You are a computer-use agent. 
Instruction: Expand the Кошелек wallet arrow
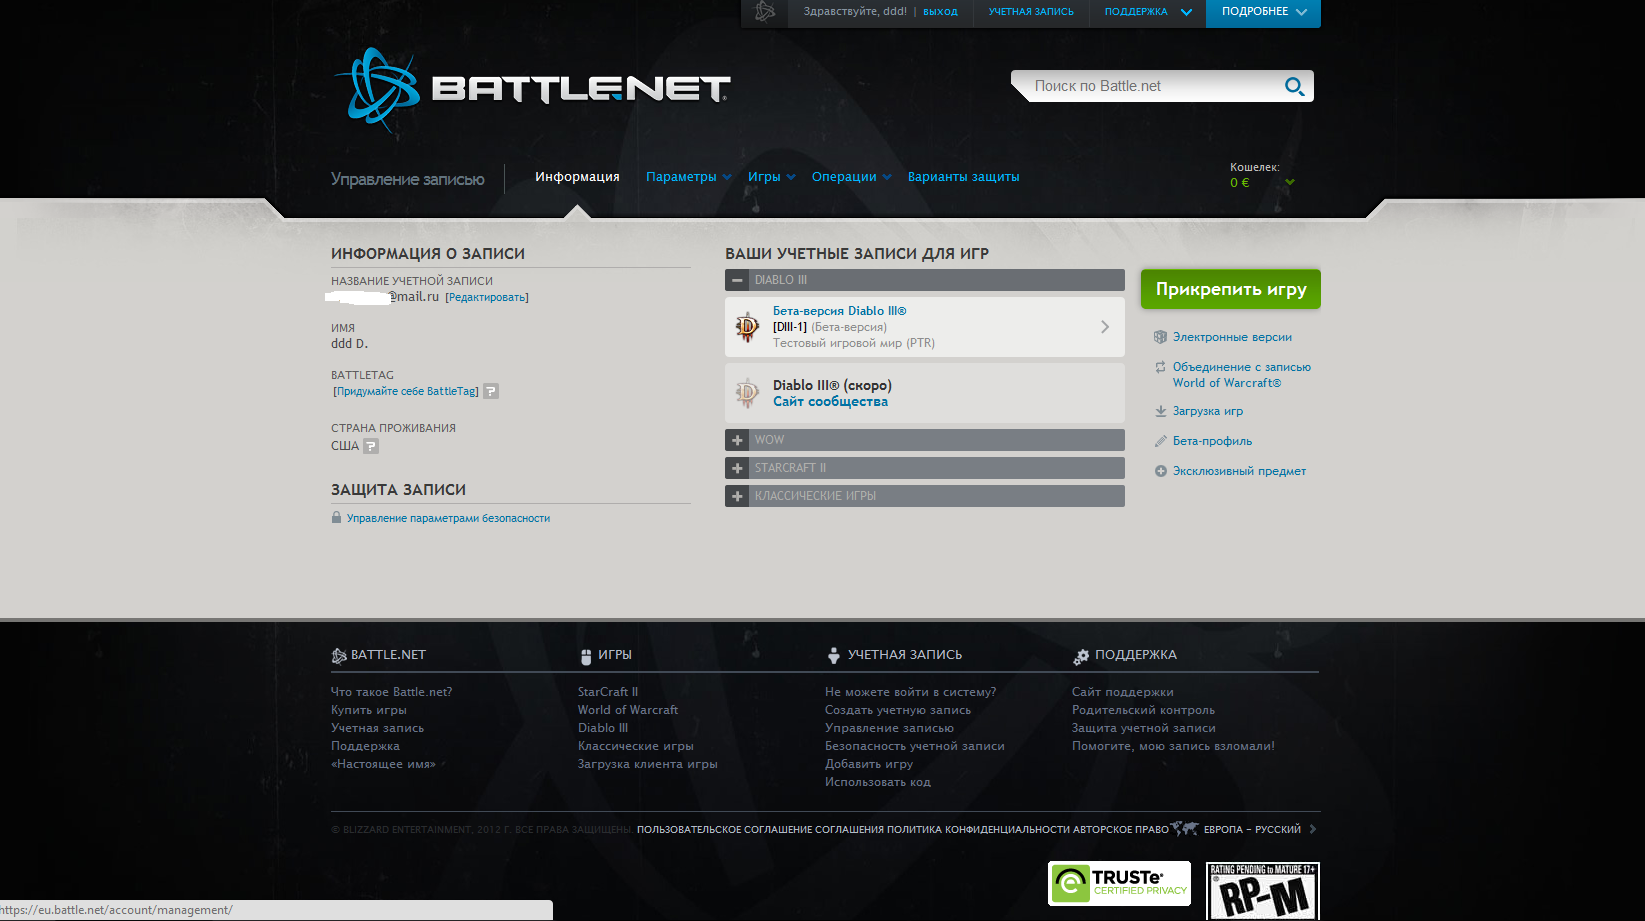point(1290,182)
